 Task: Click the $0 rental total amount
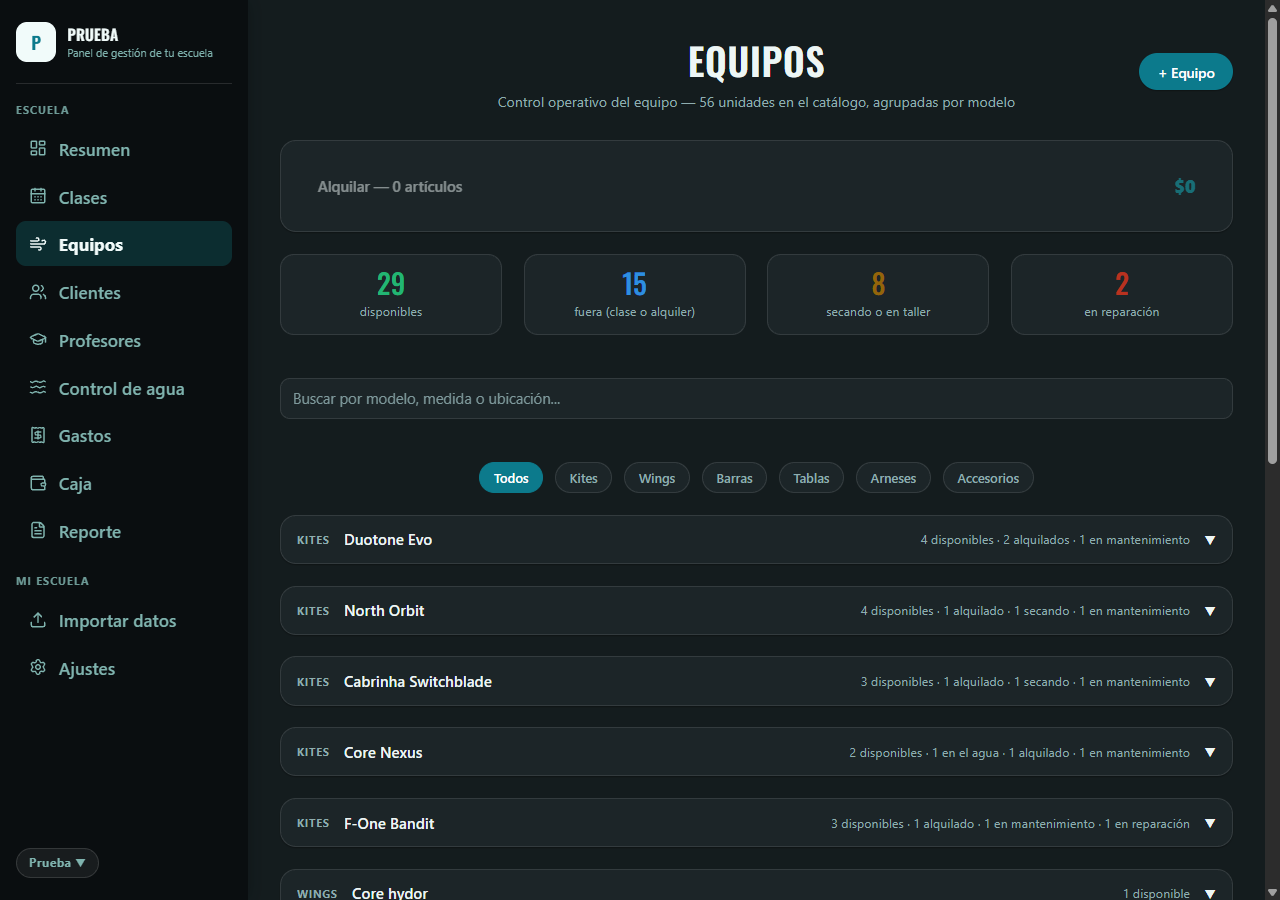1185,186
